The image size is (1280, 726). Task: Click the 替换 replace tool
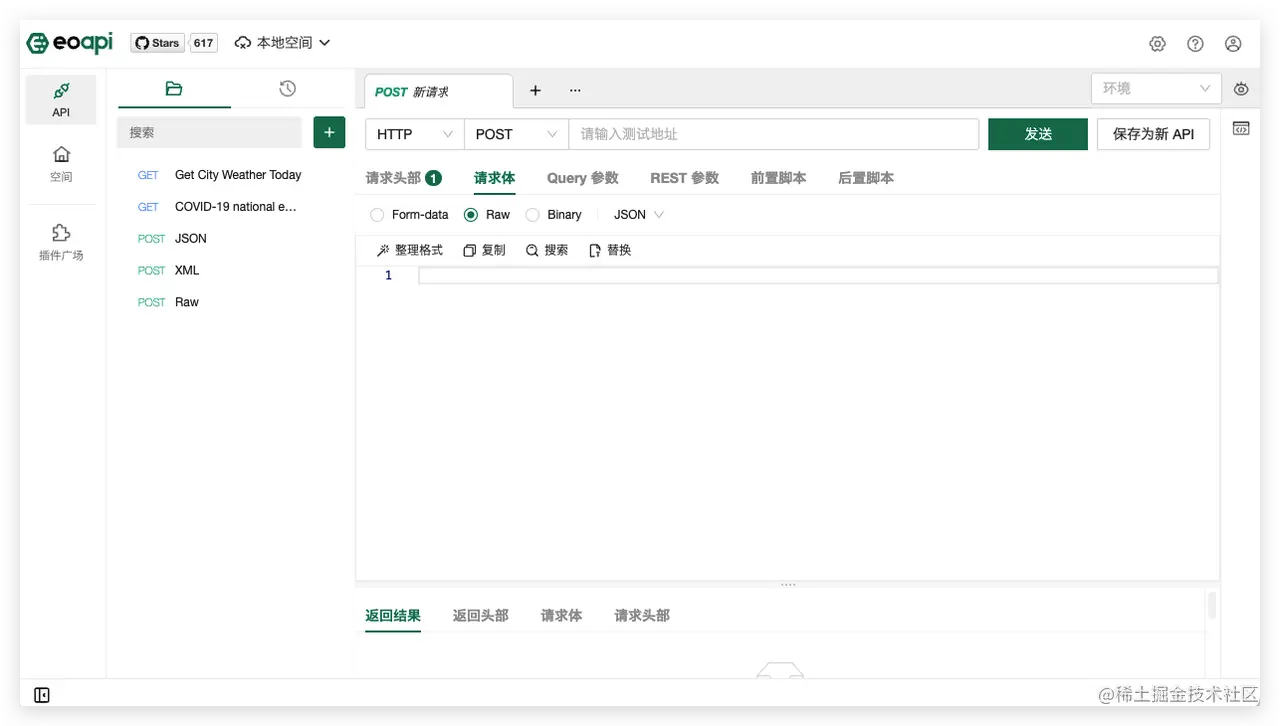610,250
